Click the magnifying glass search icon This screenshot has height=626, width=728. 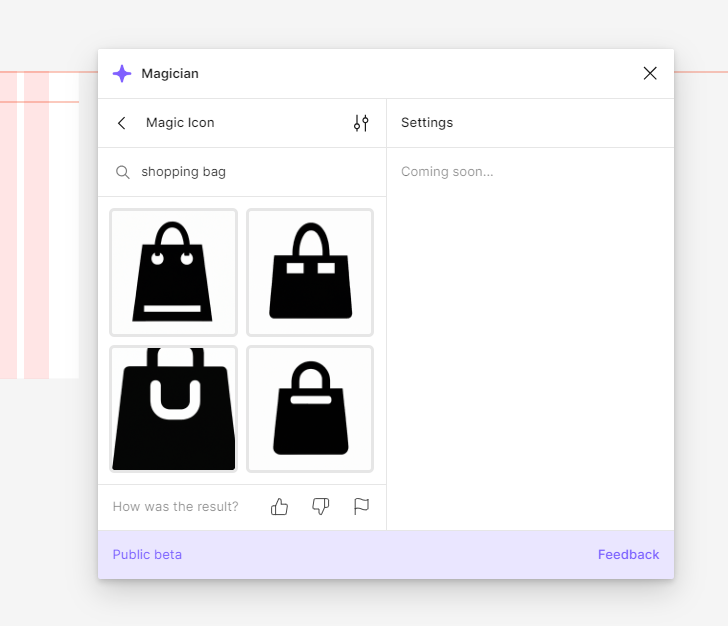(x=123, y=172)
